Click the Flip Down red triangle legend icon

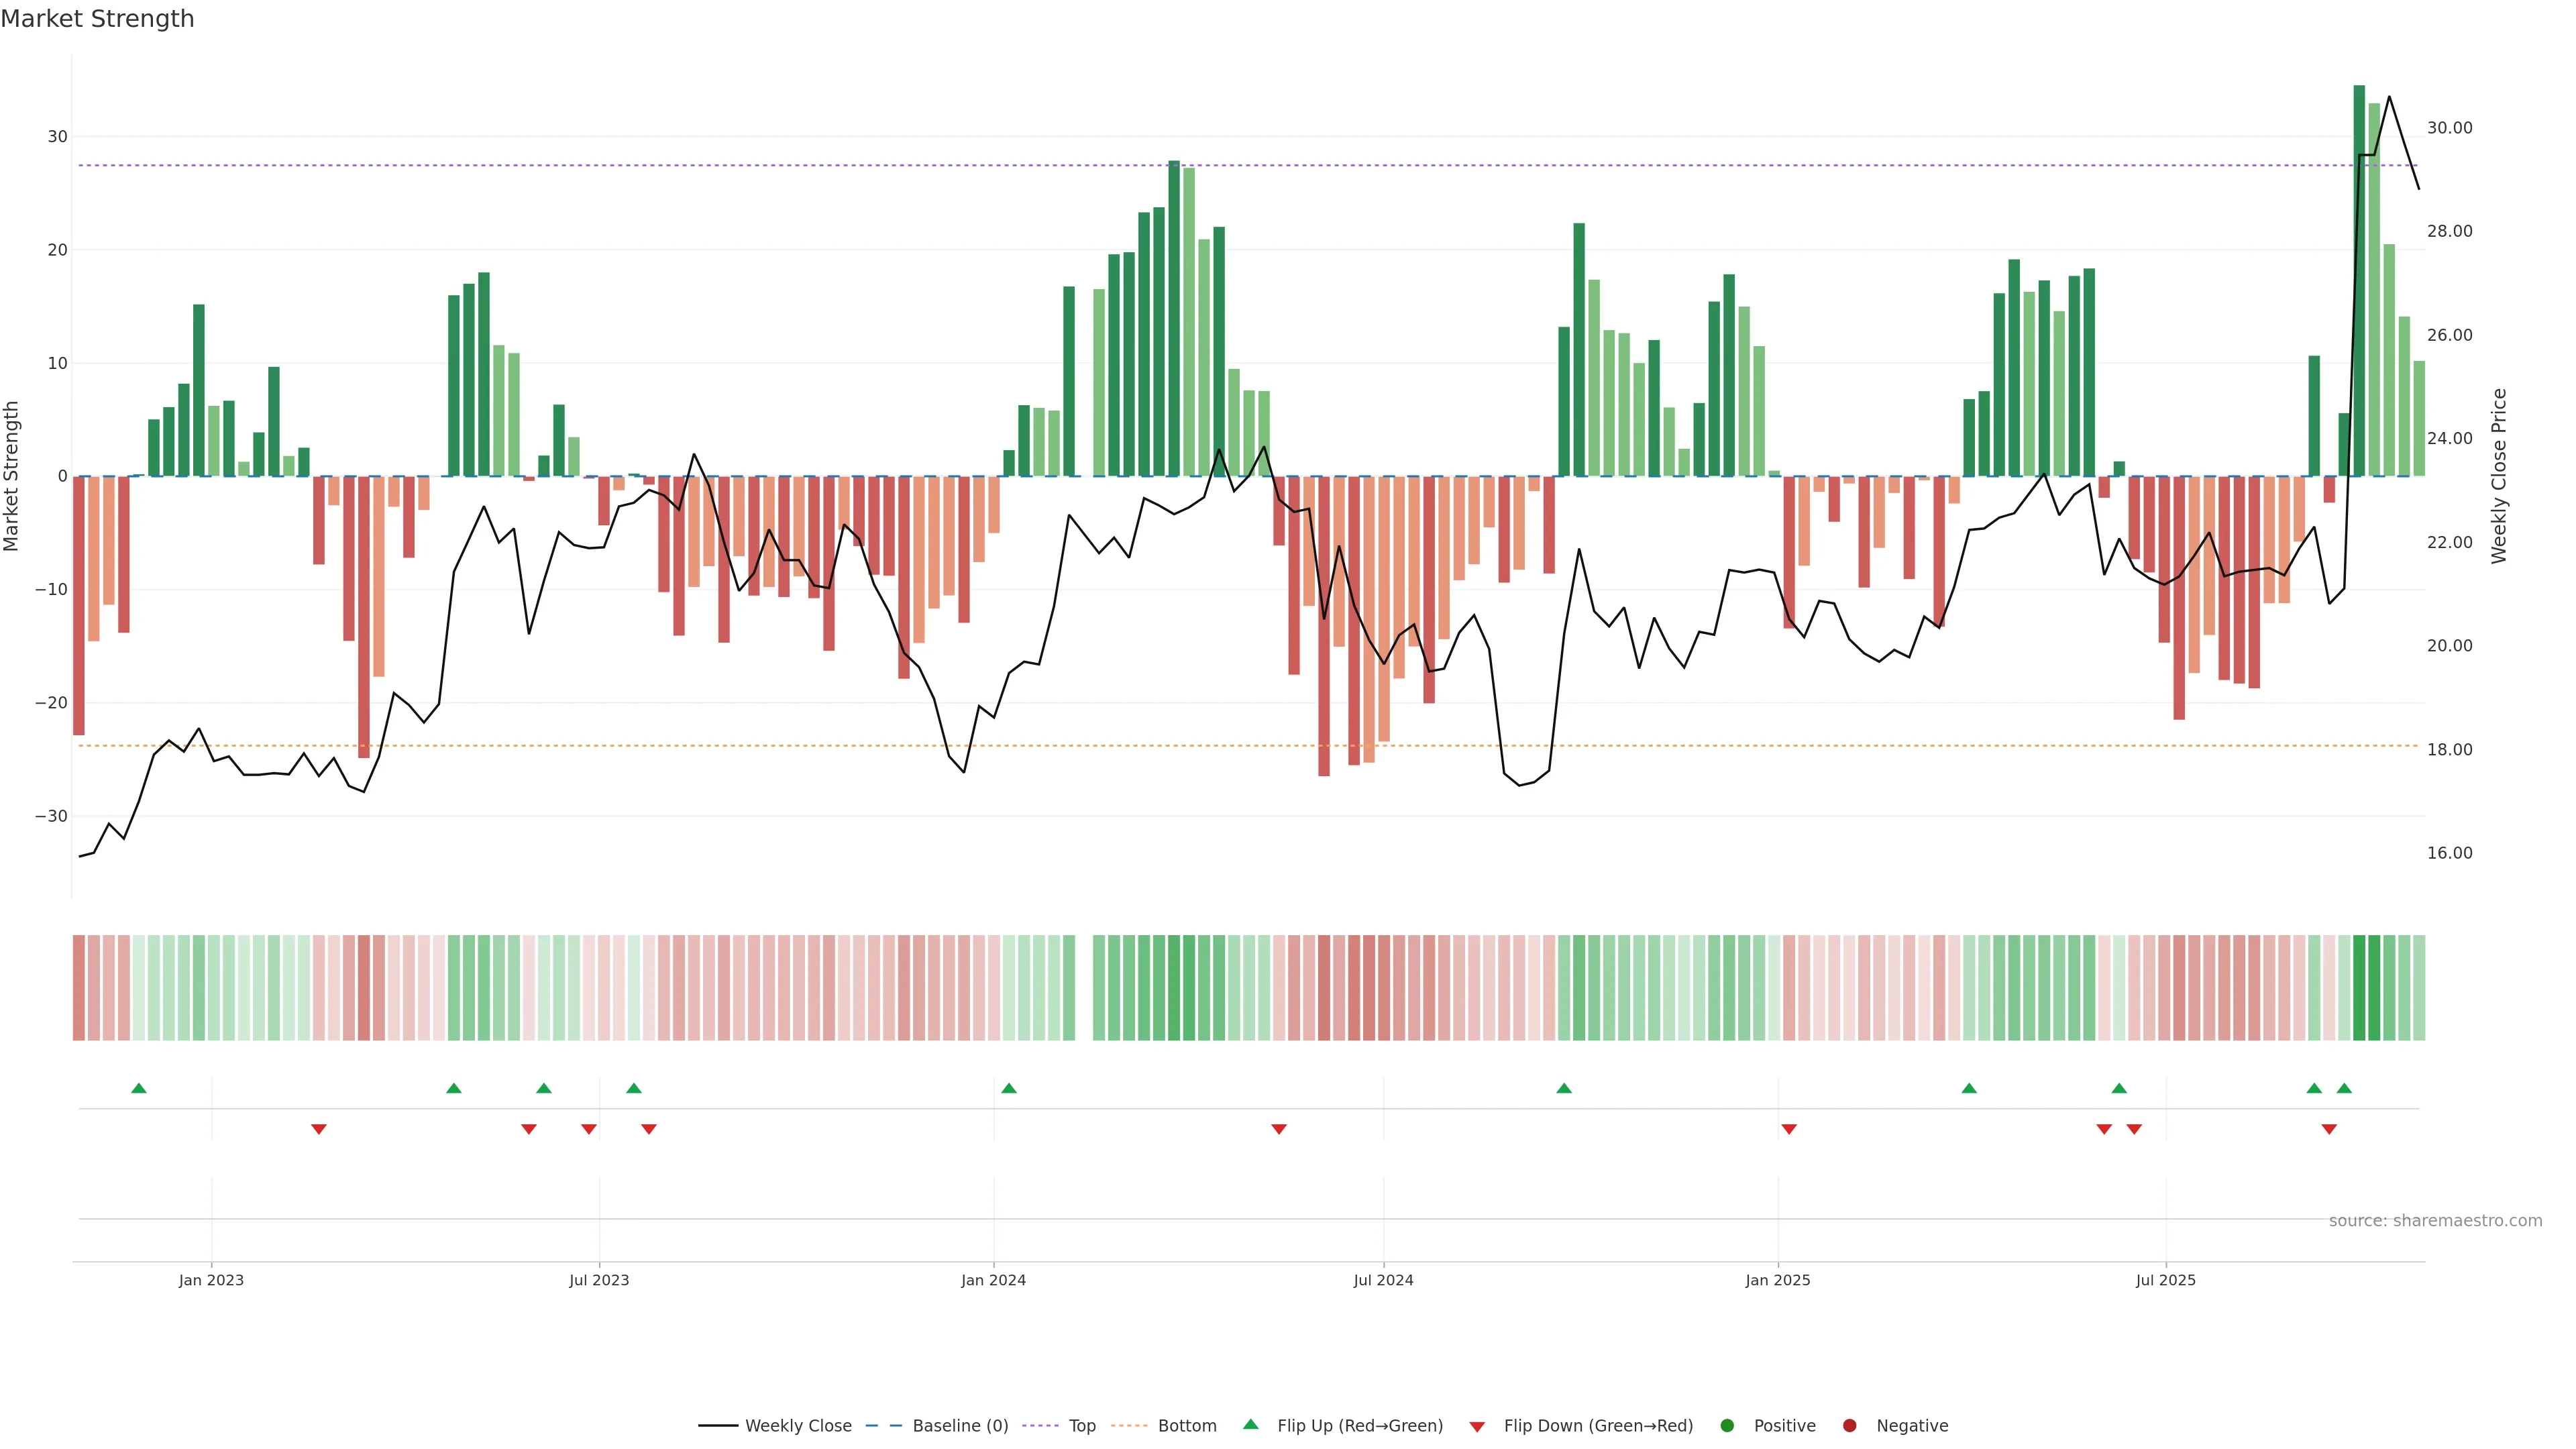(x=1477, y=1427)
